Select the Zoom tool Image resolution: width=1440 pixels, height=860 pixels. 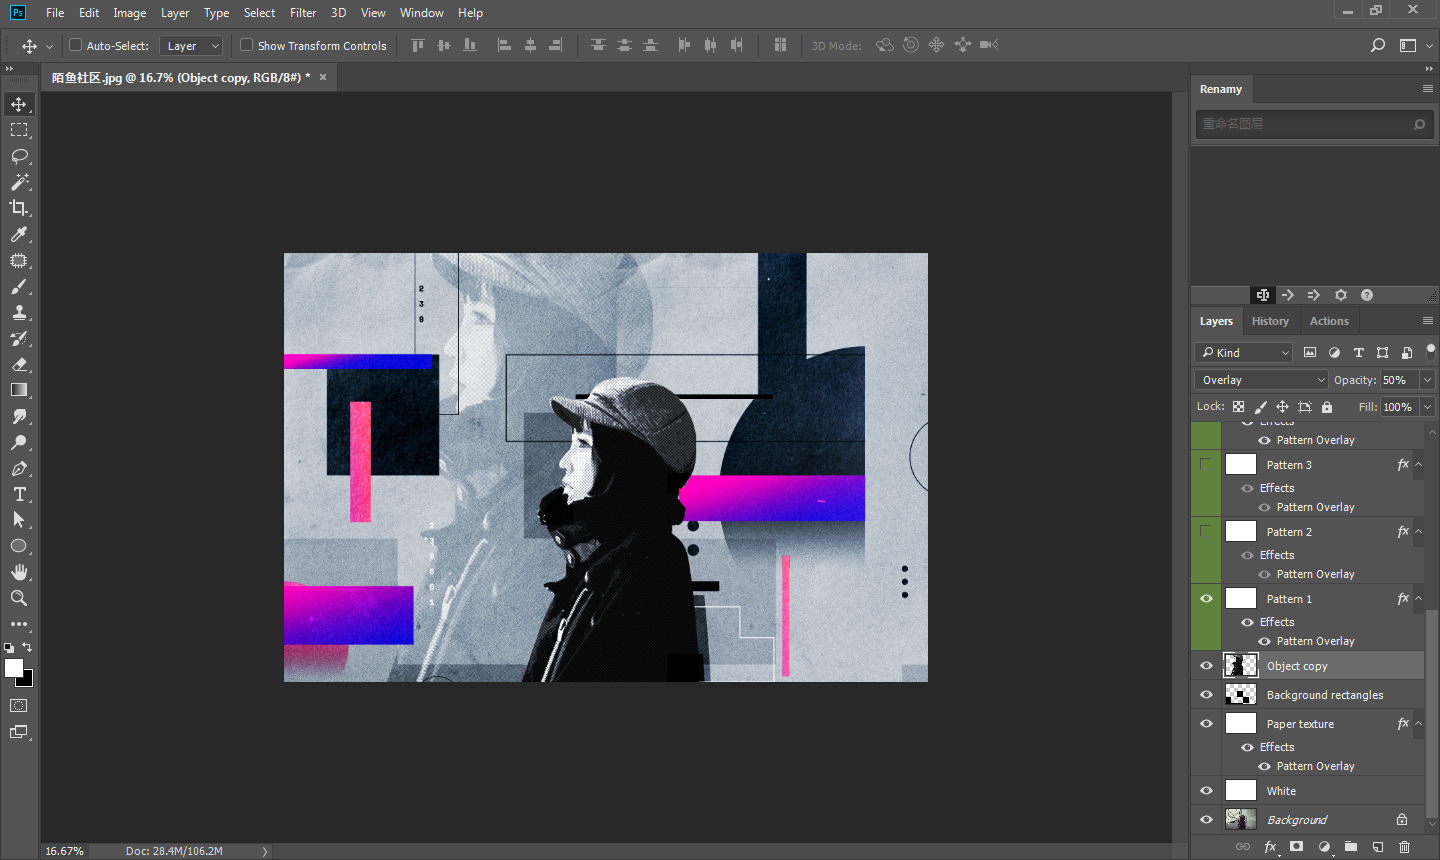coord(19,598)
